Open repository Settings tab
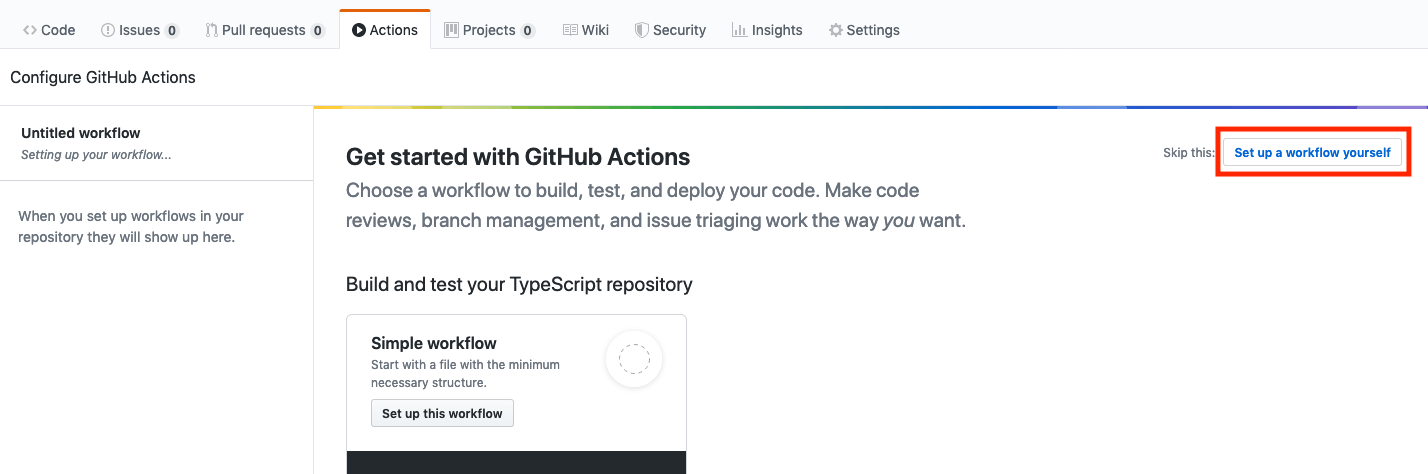 pos(864,30)
